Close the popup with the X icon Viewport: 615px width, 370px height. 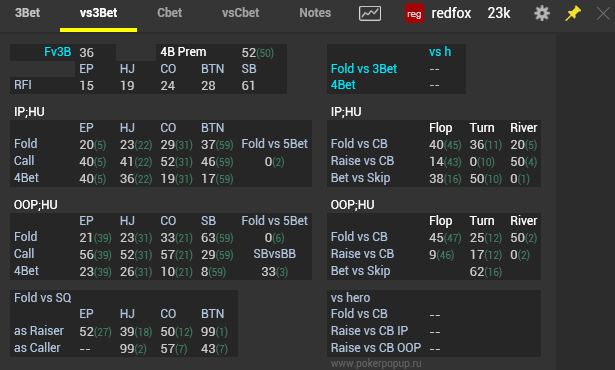pyautogui.click(x=603, y=14)
